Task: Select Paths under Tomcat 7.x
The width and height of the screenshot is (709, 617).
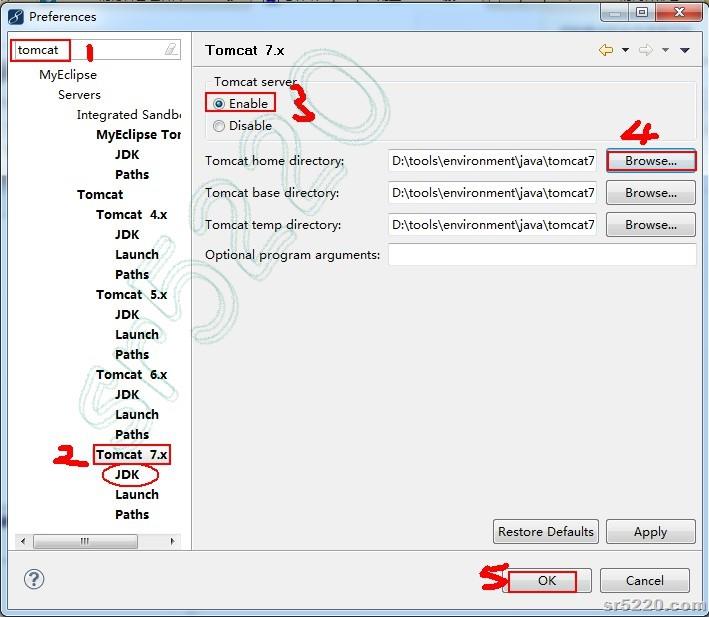Action: (132, 514)
